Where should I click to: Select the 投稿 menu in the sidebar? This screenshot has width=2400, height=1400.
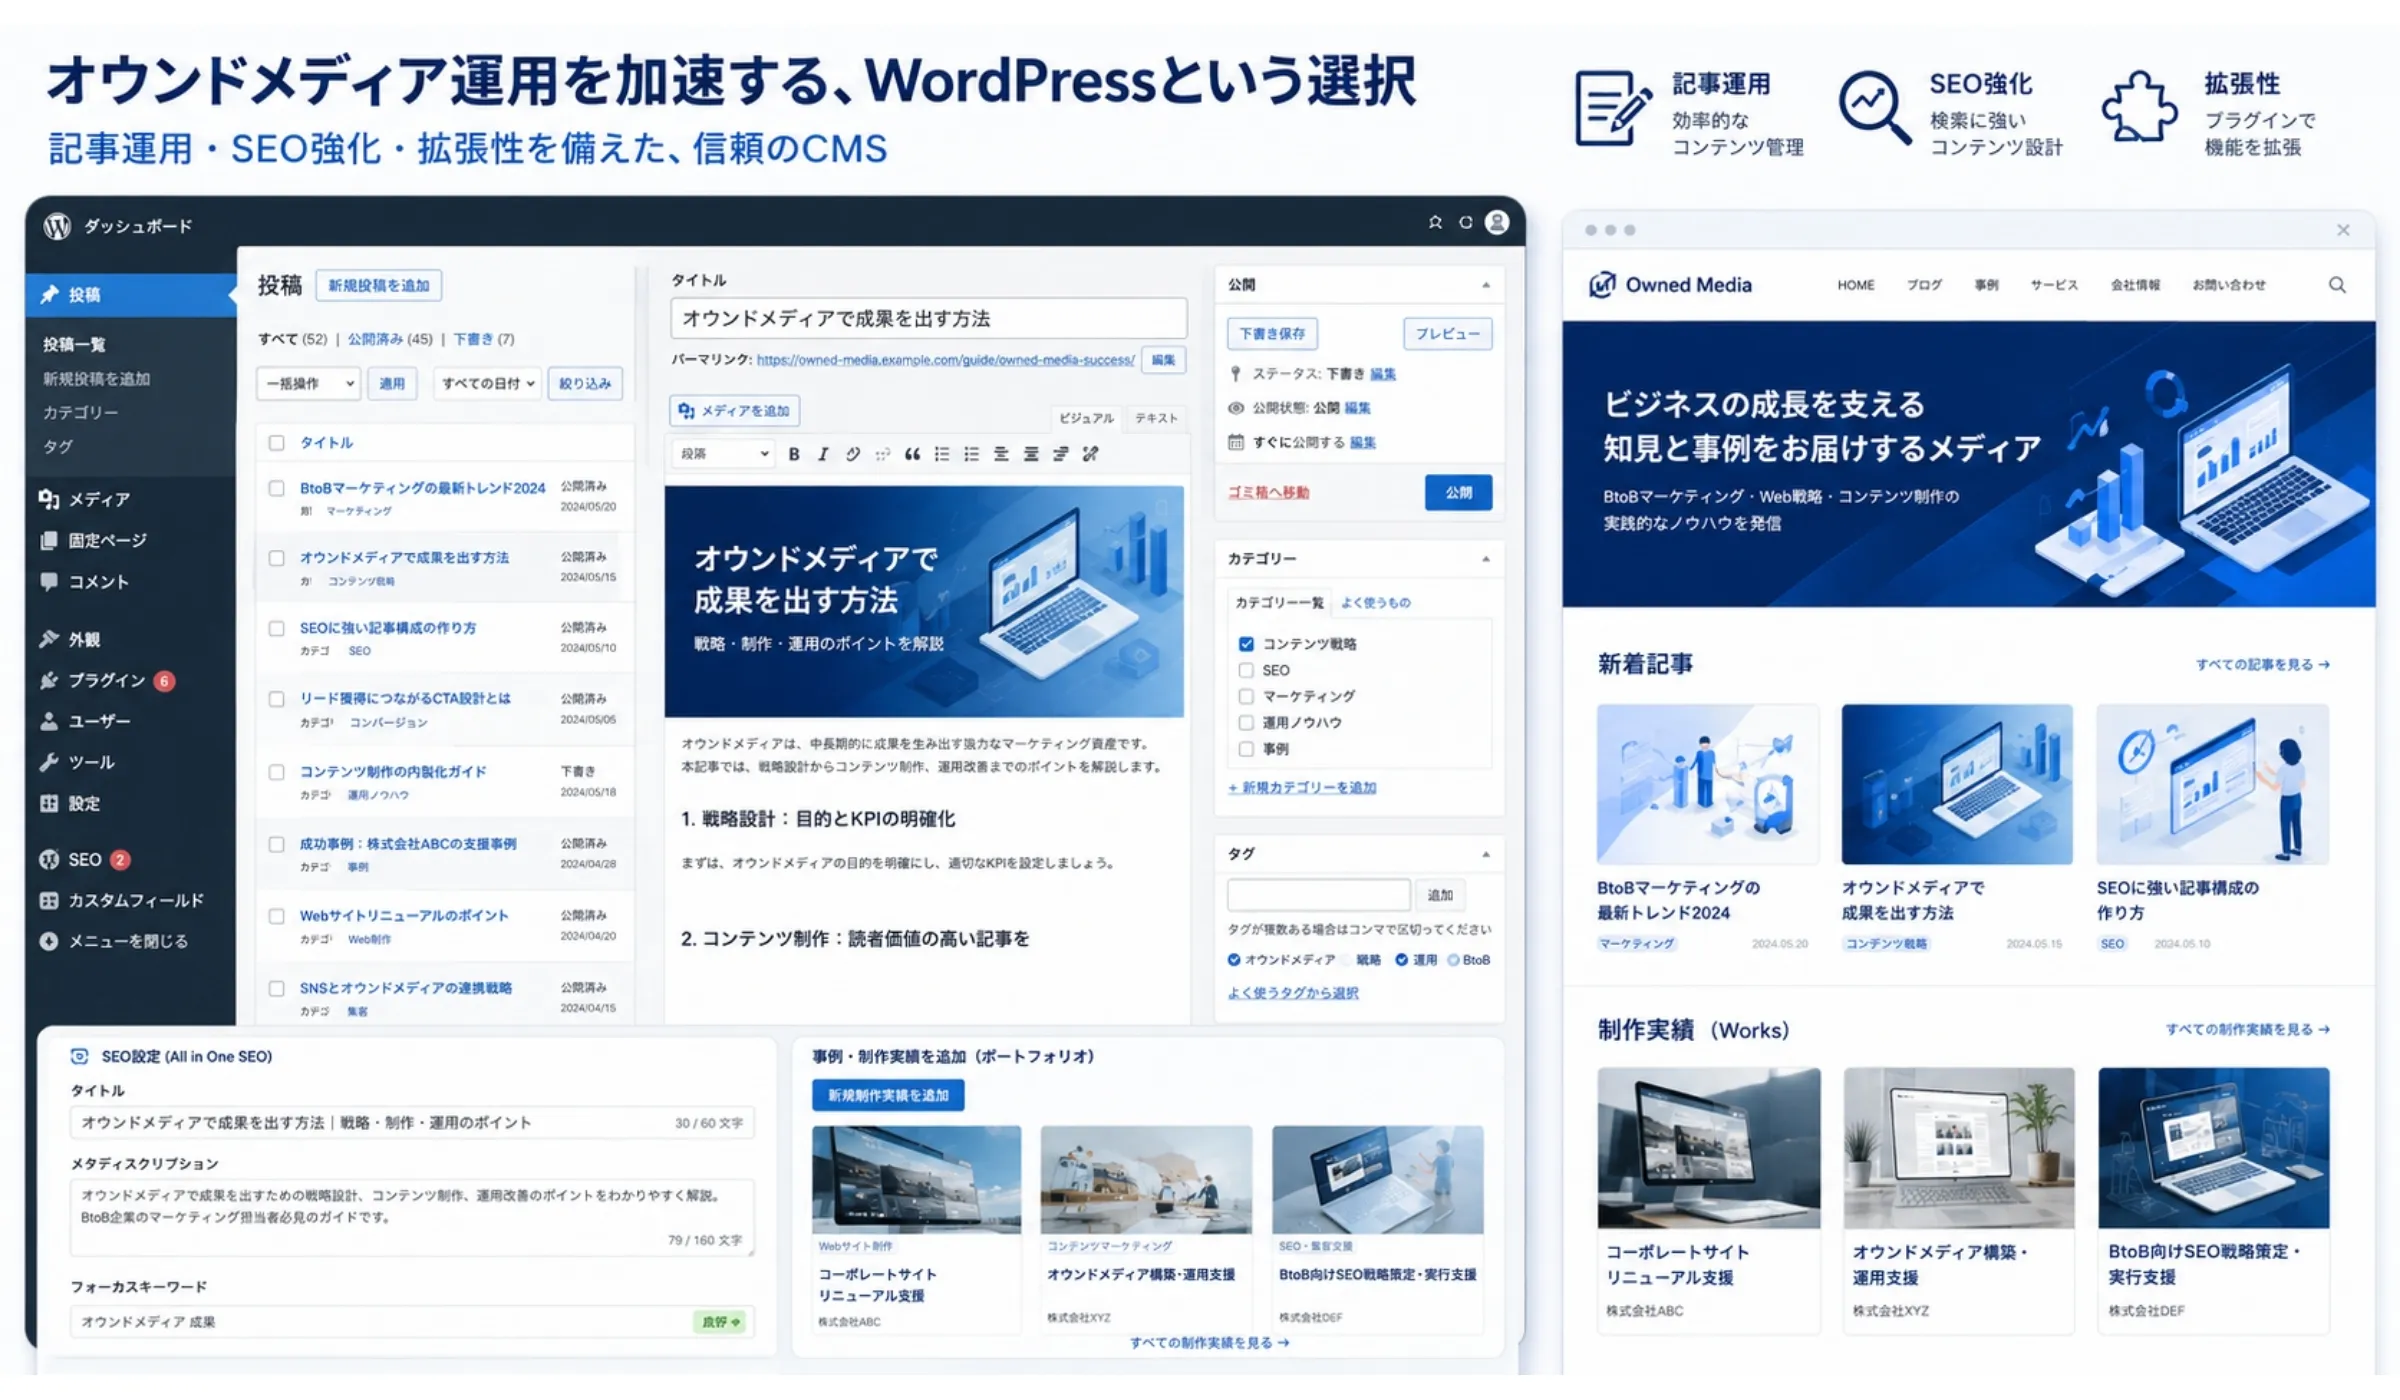tap(131, 294)
